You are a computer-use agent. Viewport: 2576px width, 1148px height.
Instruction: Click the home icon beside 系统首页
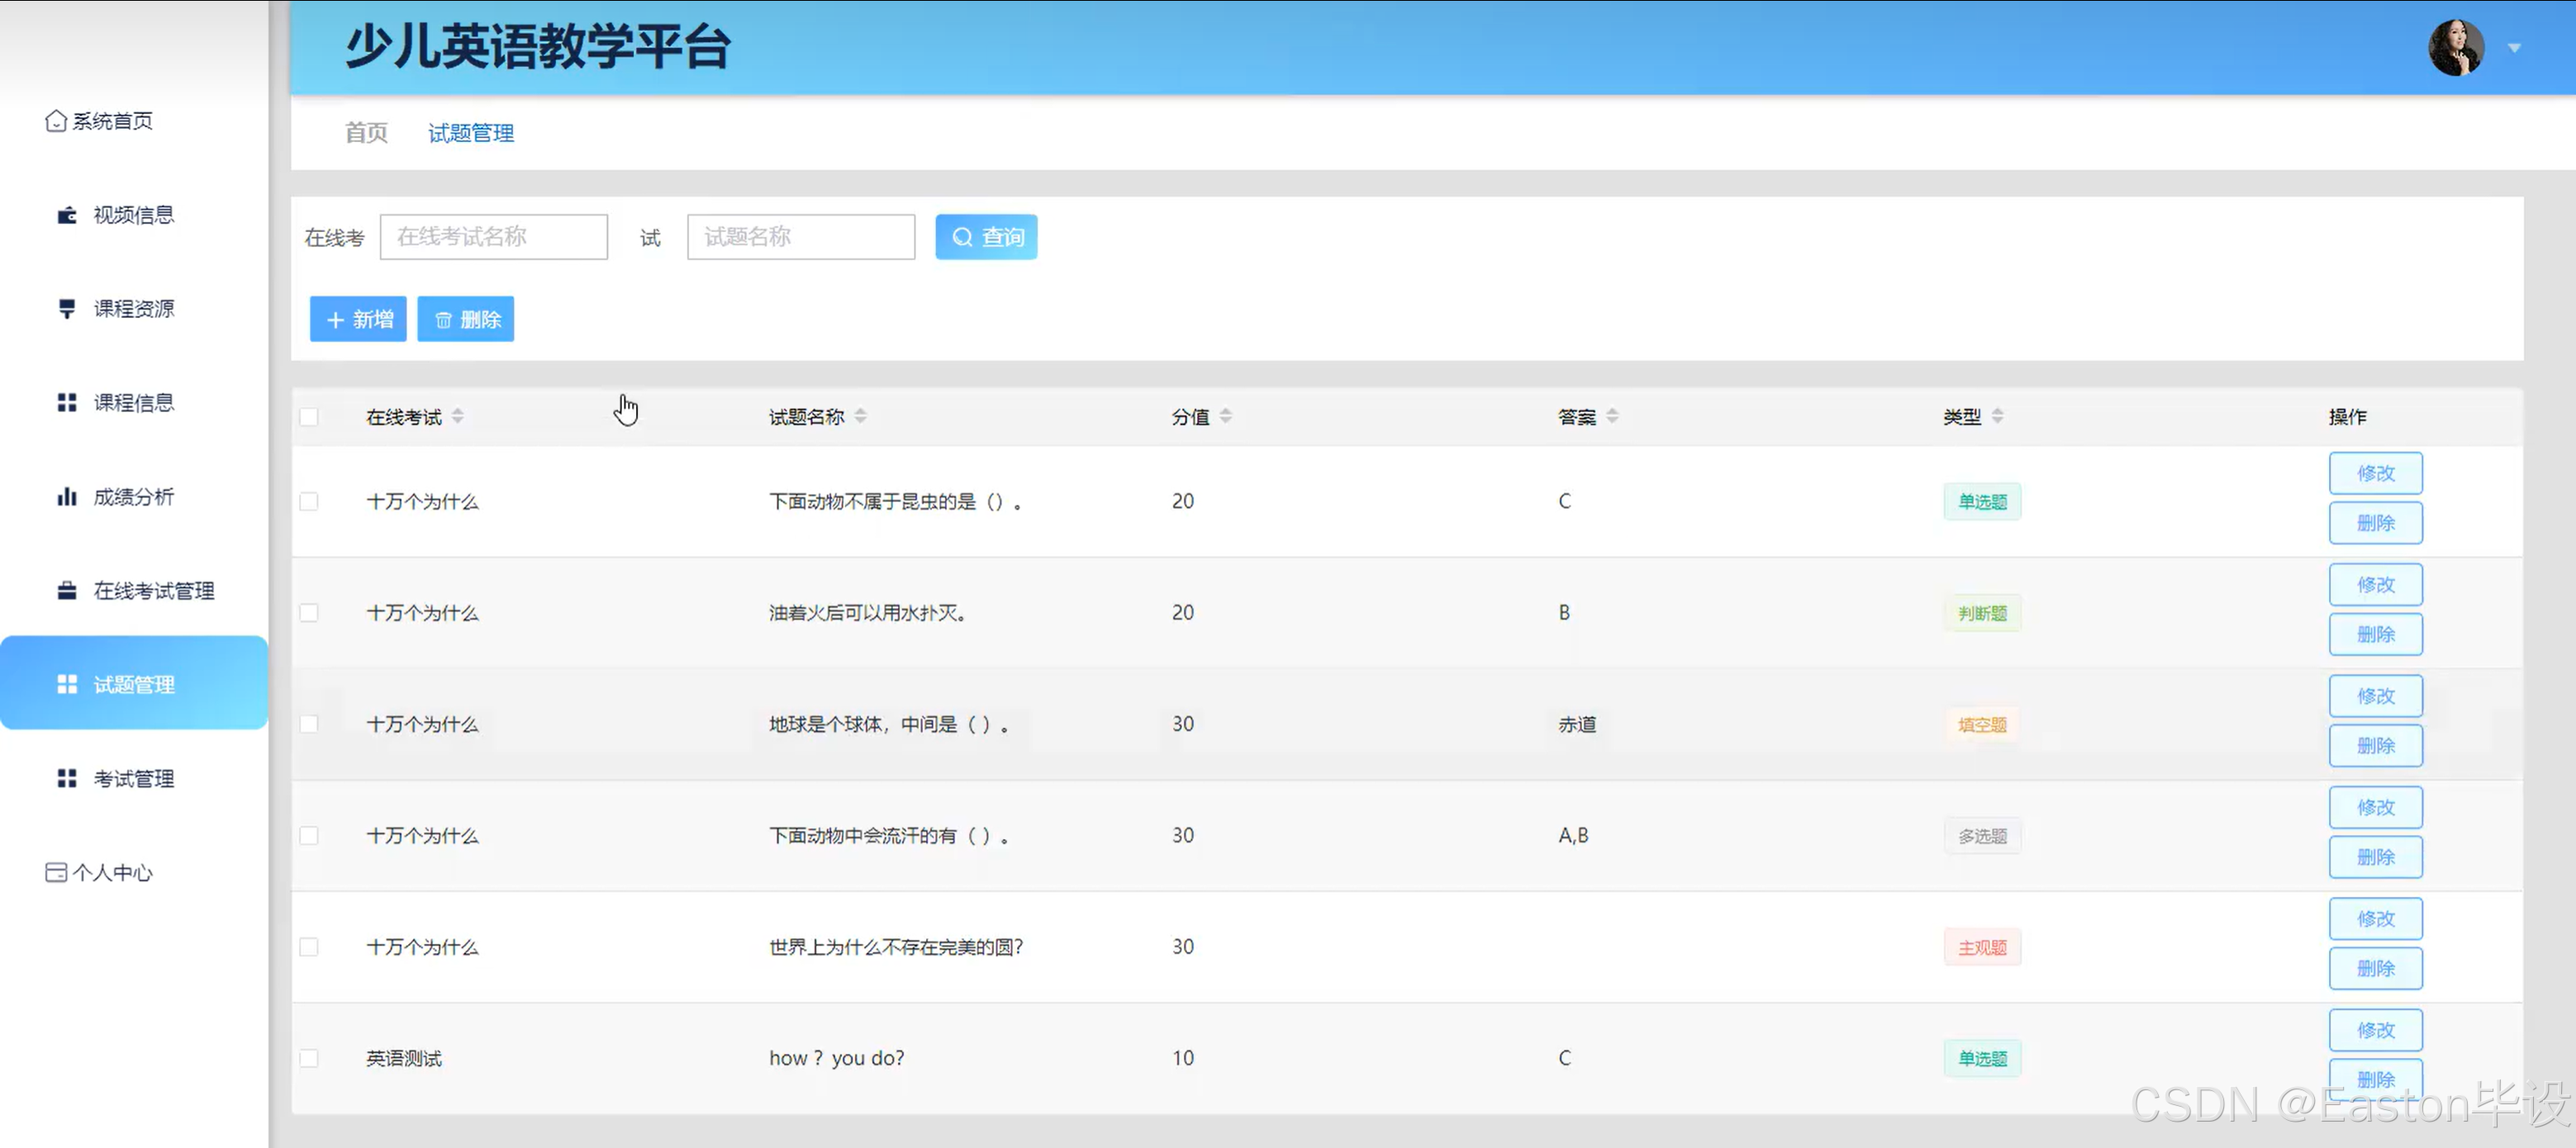[x=56, y=121]
